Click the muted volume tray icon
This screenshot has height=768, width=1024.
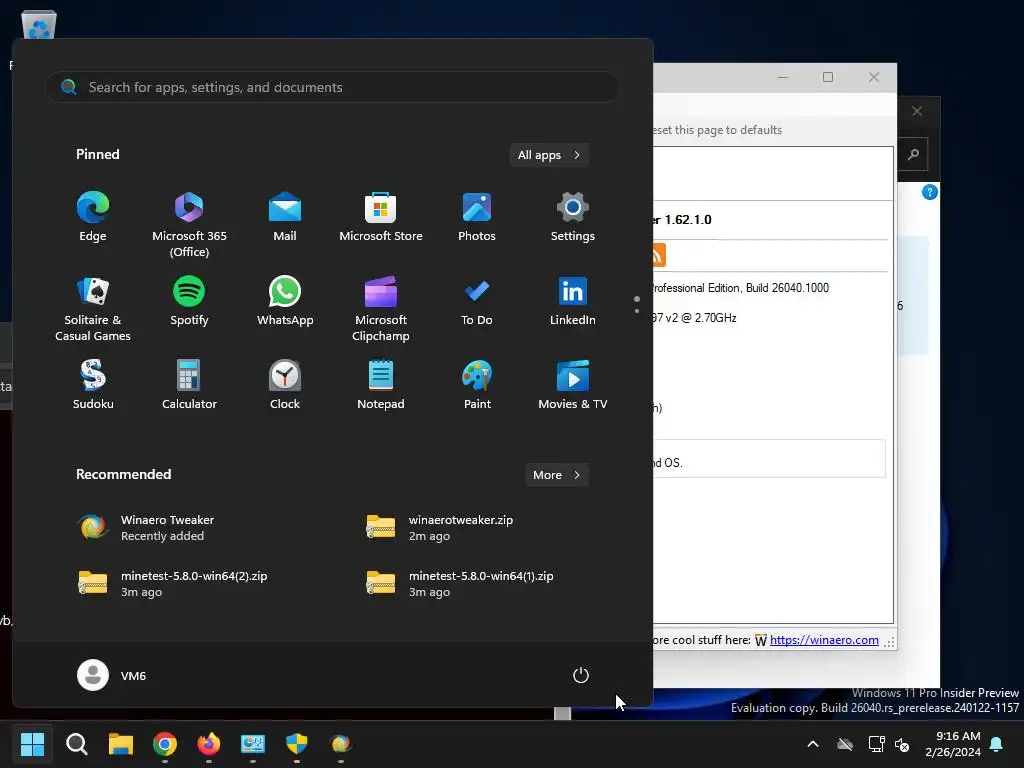(x=902, y=744)
